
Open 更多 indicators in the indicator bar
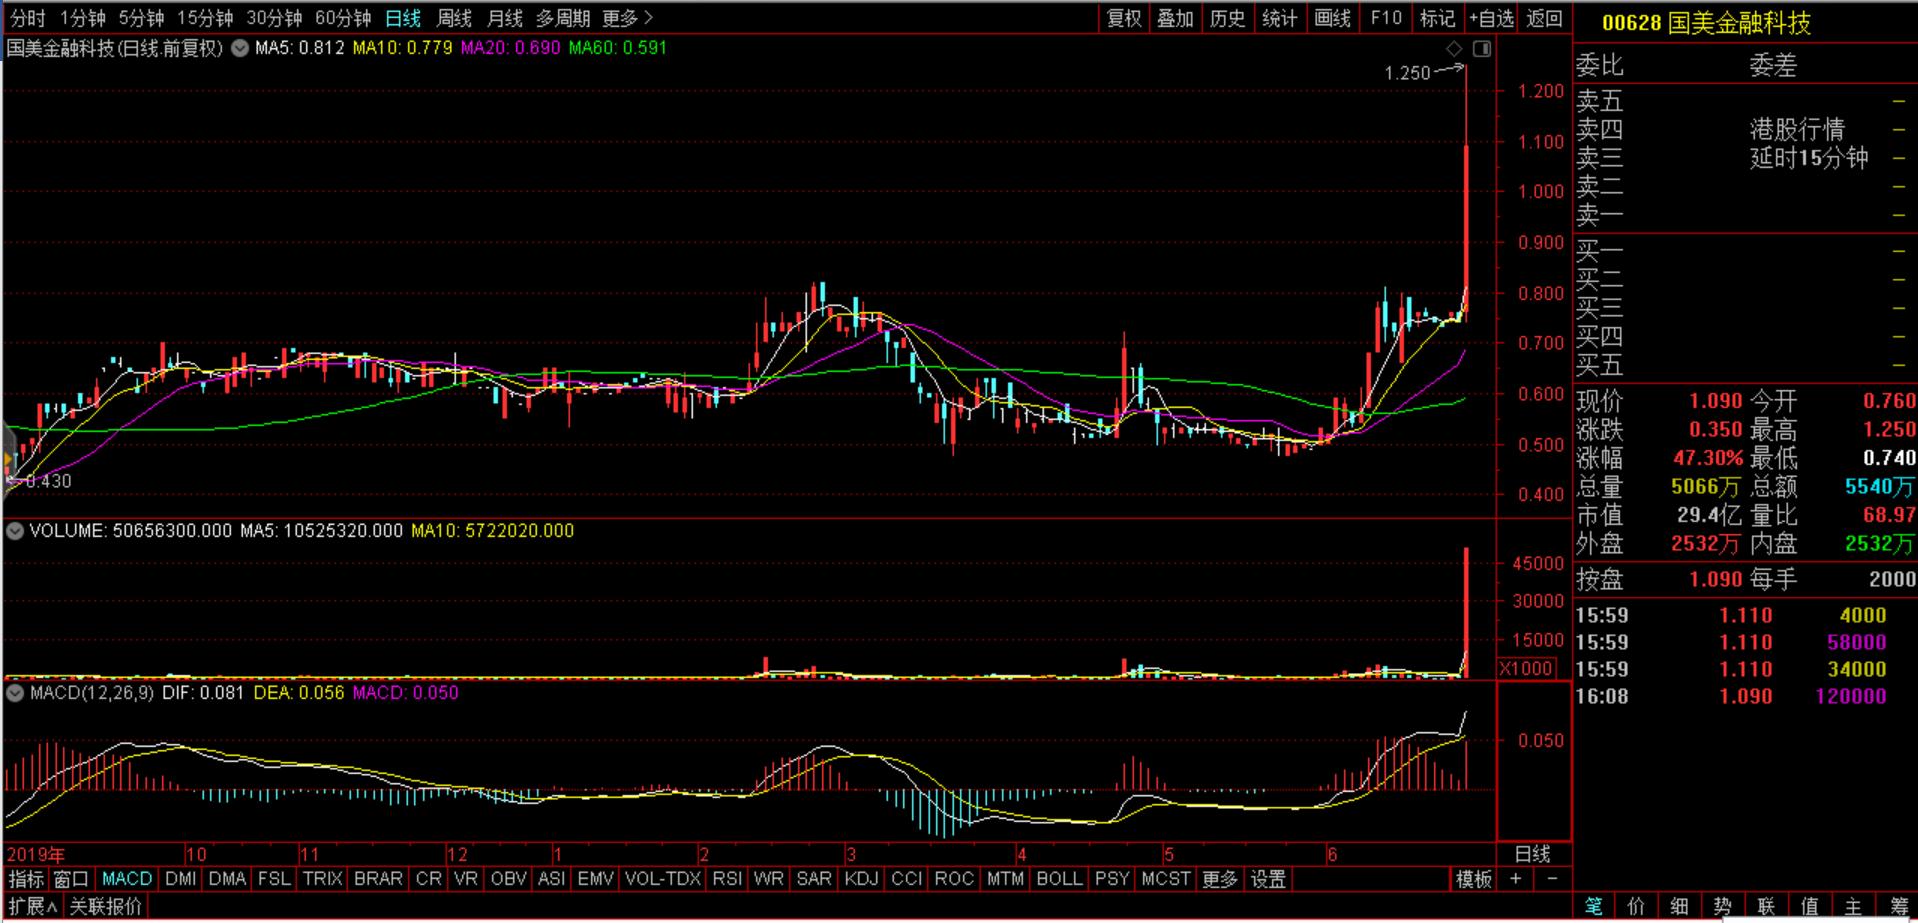point(1220,879)
